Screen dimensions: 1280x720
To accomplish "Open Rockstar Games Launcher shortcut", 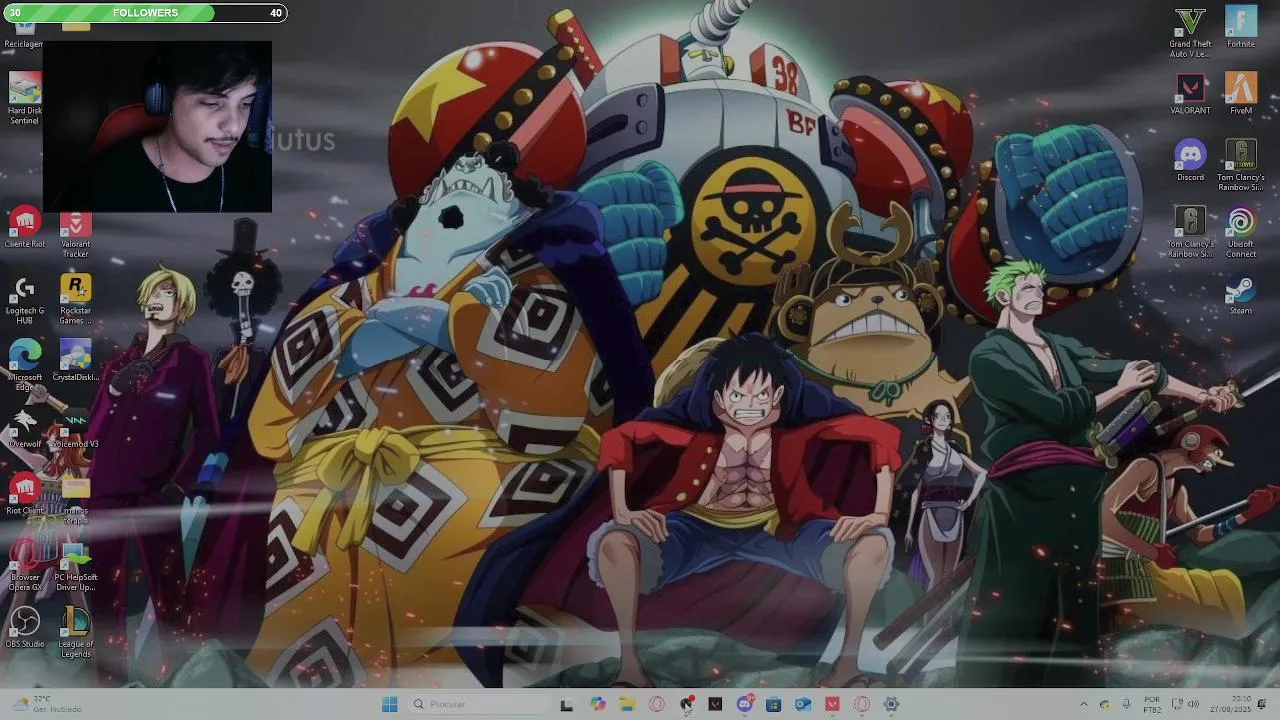I will pyautogui.click(x=75, y=300).
